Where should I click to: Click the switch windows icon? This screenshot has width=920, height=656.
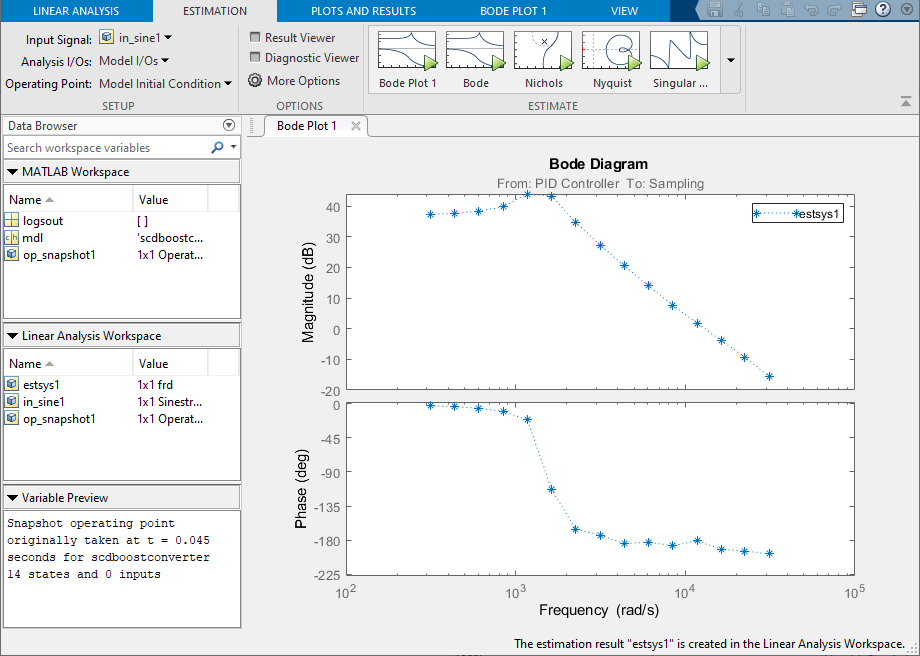(859, 9)
